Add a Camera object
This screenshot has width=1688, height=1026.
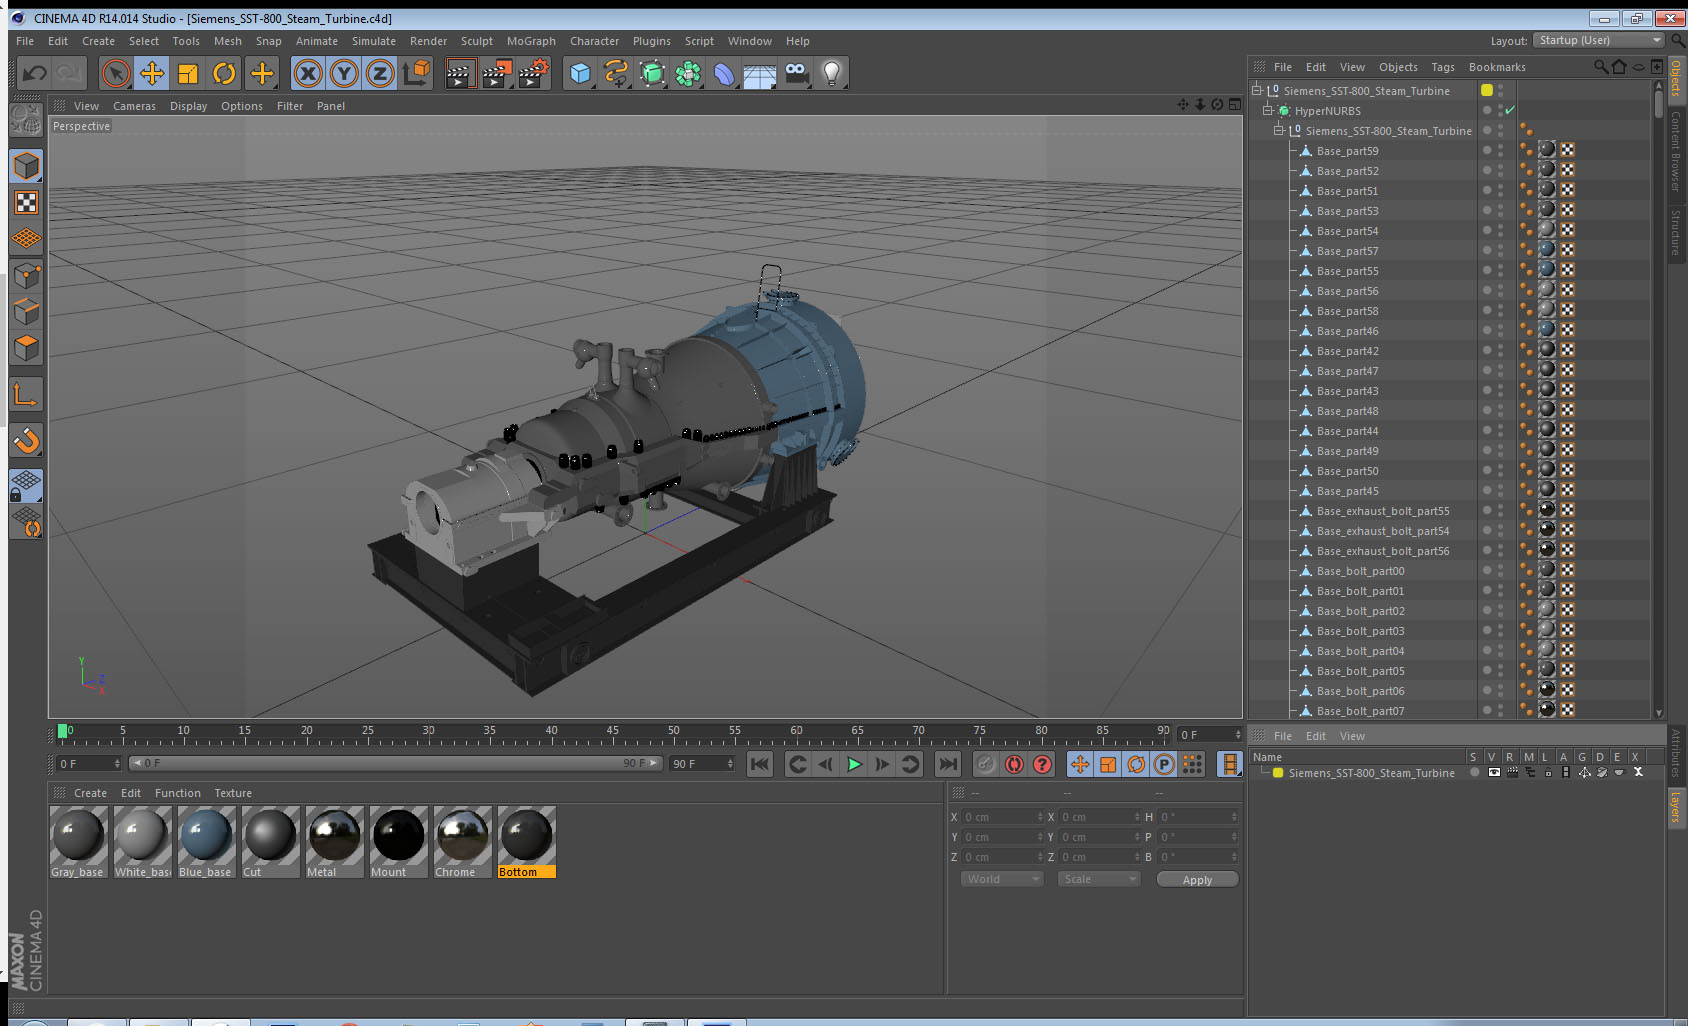click(x=796, y=73)
